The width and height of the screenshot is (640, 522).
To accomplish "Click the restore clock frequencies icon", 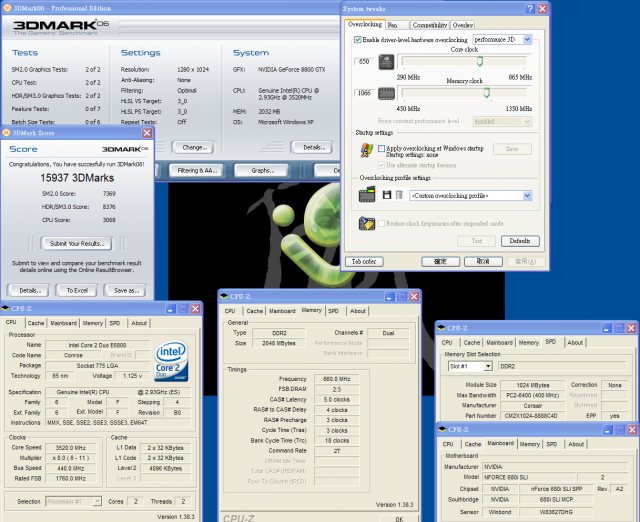I will [367, 223].
